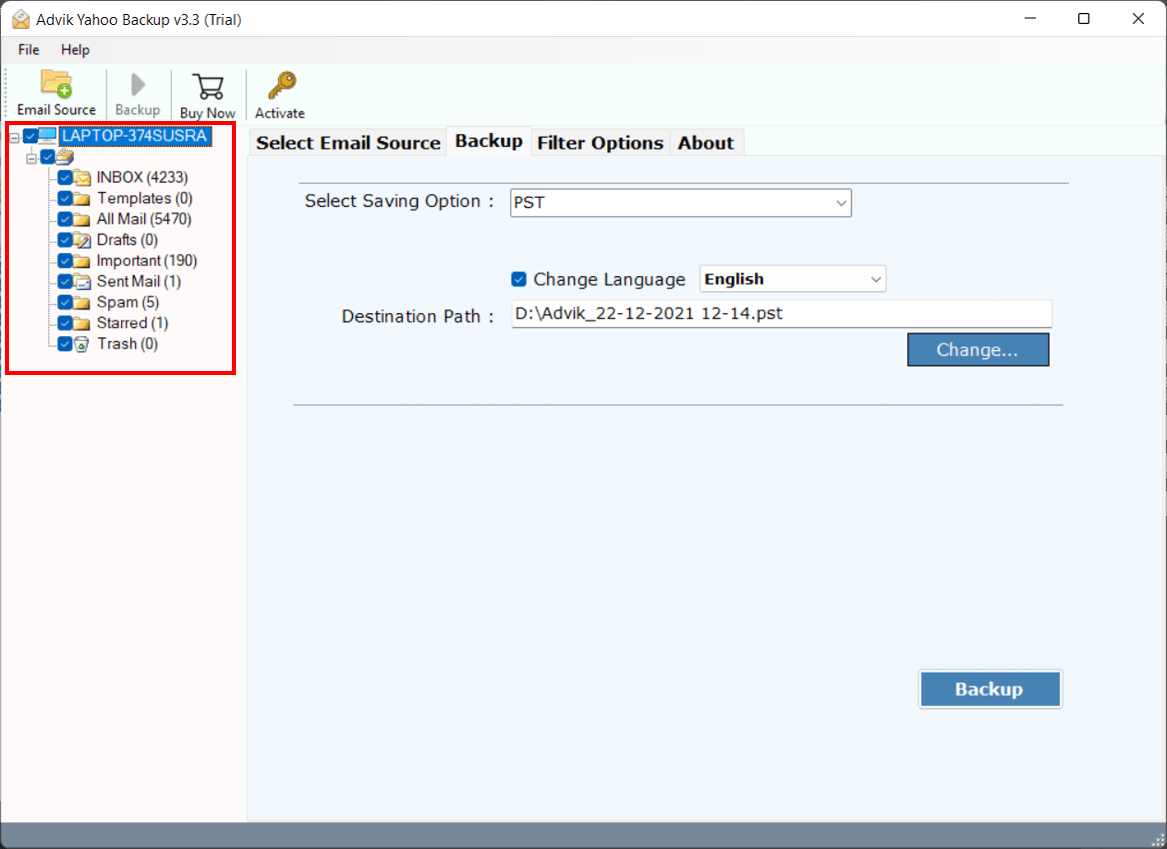This screenshot has height=849, width=1167.
Task: Start backup with the Backup button
Action: point(989,689)
